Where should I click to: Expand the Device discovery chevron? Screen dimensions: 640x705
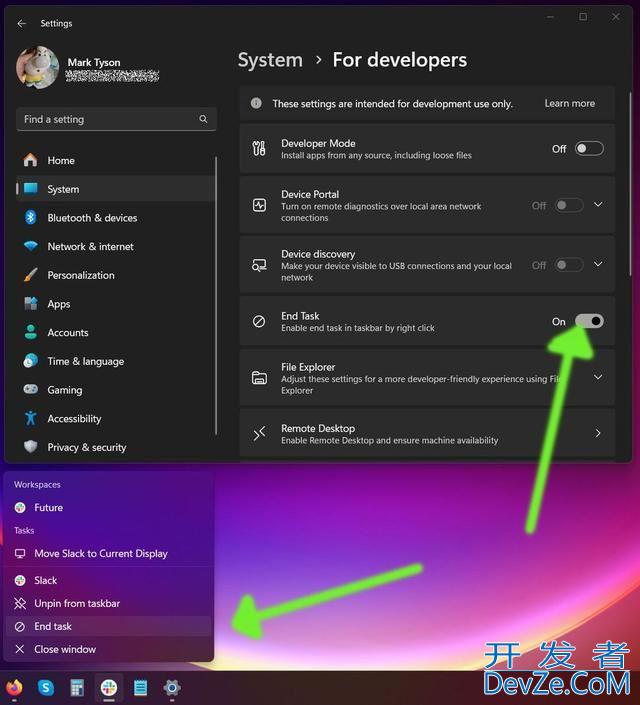tap(598, 264)
